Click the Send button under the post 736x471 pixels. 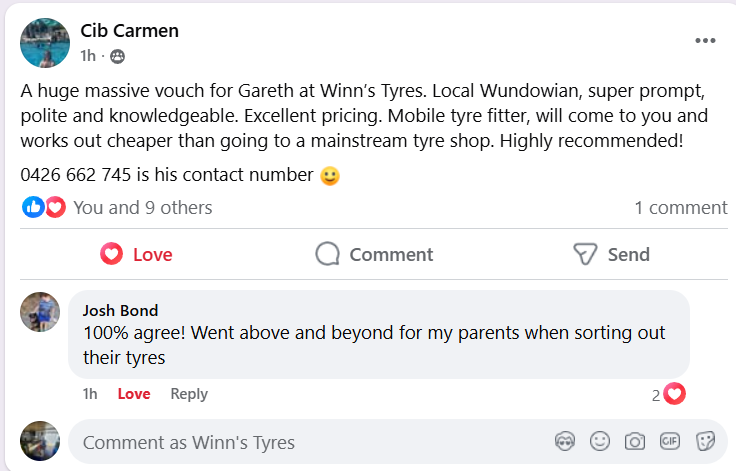coord(611,254)
